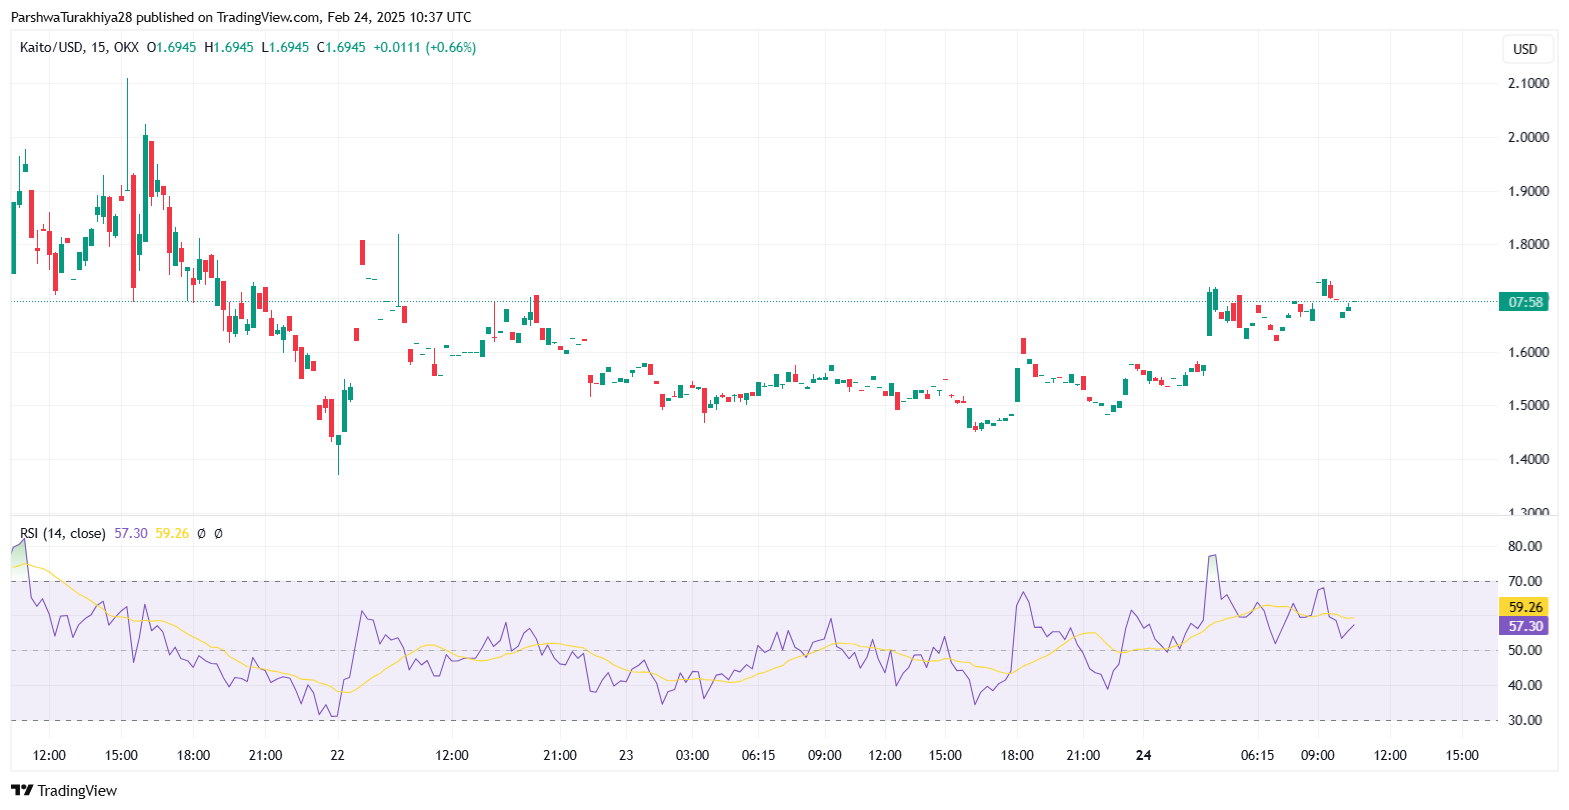
Task: Click the yellow 59.26 RSI axis label
Action: [x=1524, y=607]
